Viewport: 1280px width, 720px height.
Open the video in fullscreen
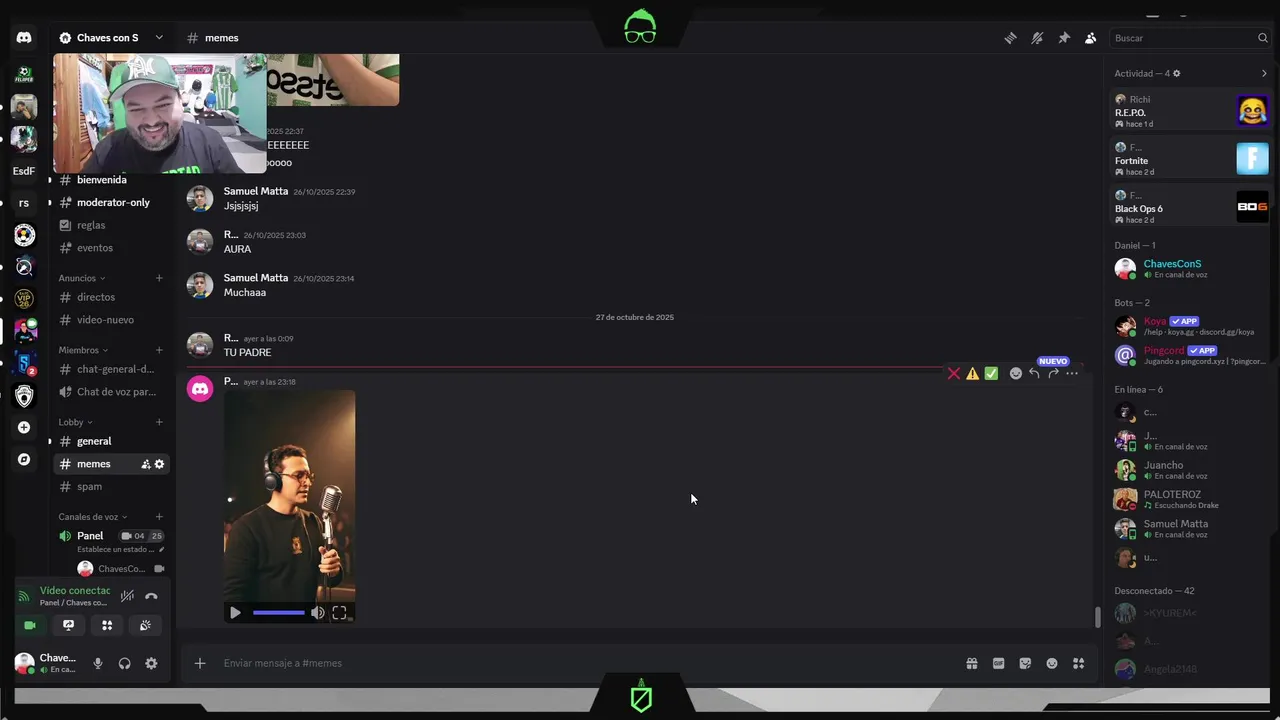(339, 613)
